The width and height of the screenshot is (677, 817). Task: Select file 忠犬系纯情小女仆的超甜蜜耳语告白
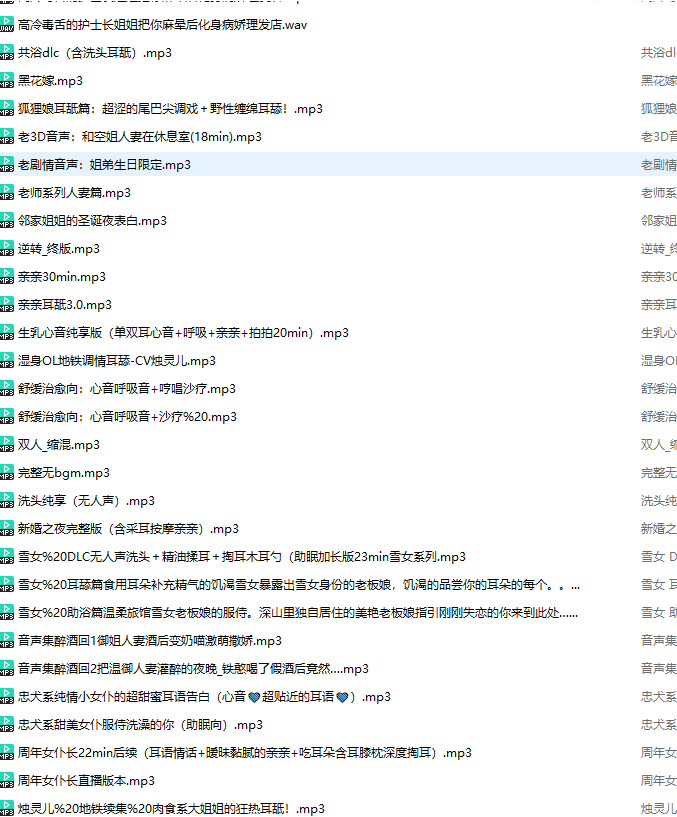(204, 697)
